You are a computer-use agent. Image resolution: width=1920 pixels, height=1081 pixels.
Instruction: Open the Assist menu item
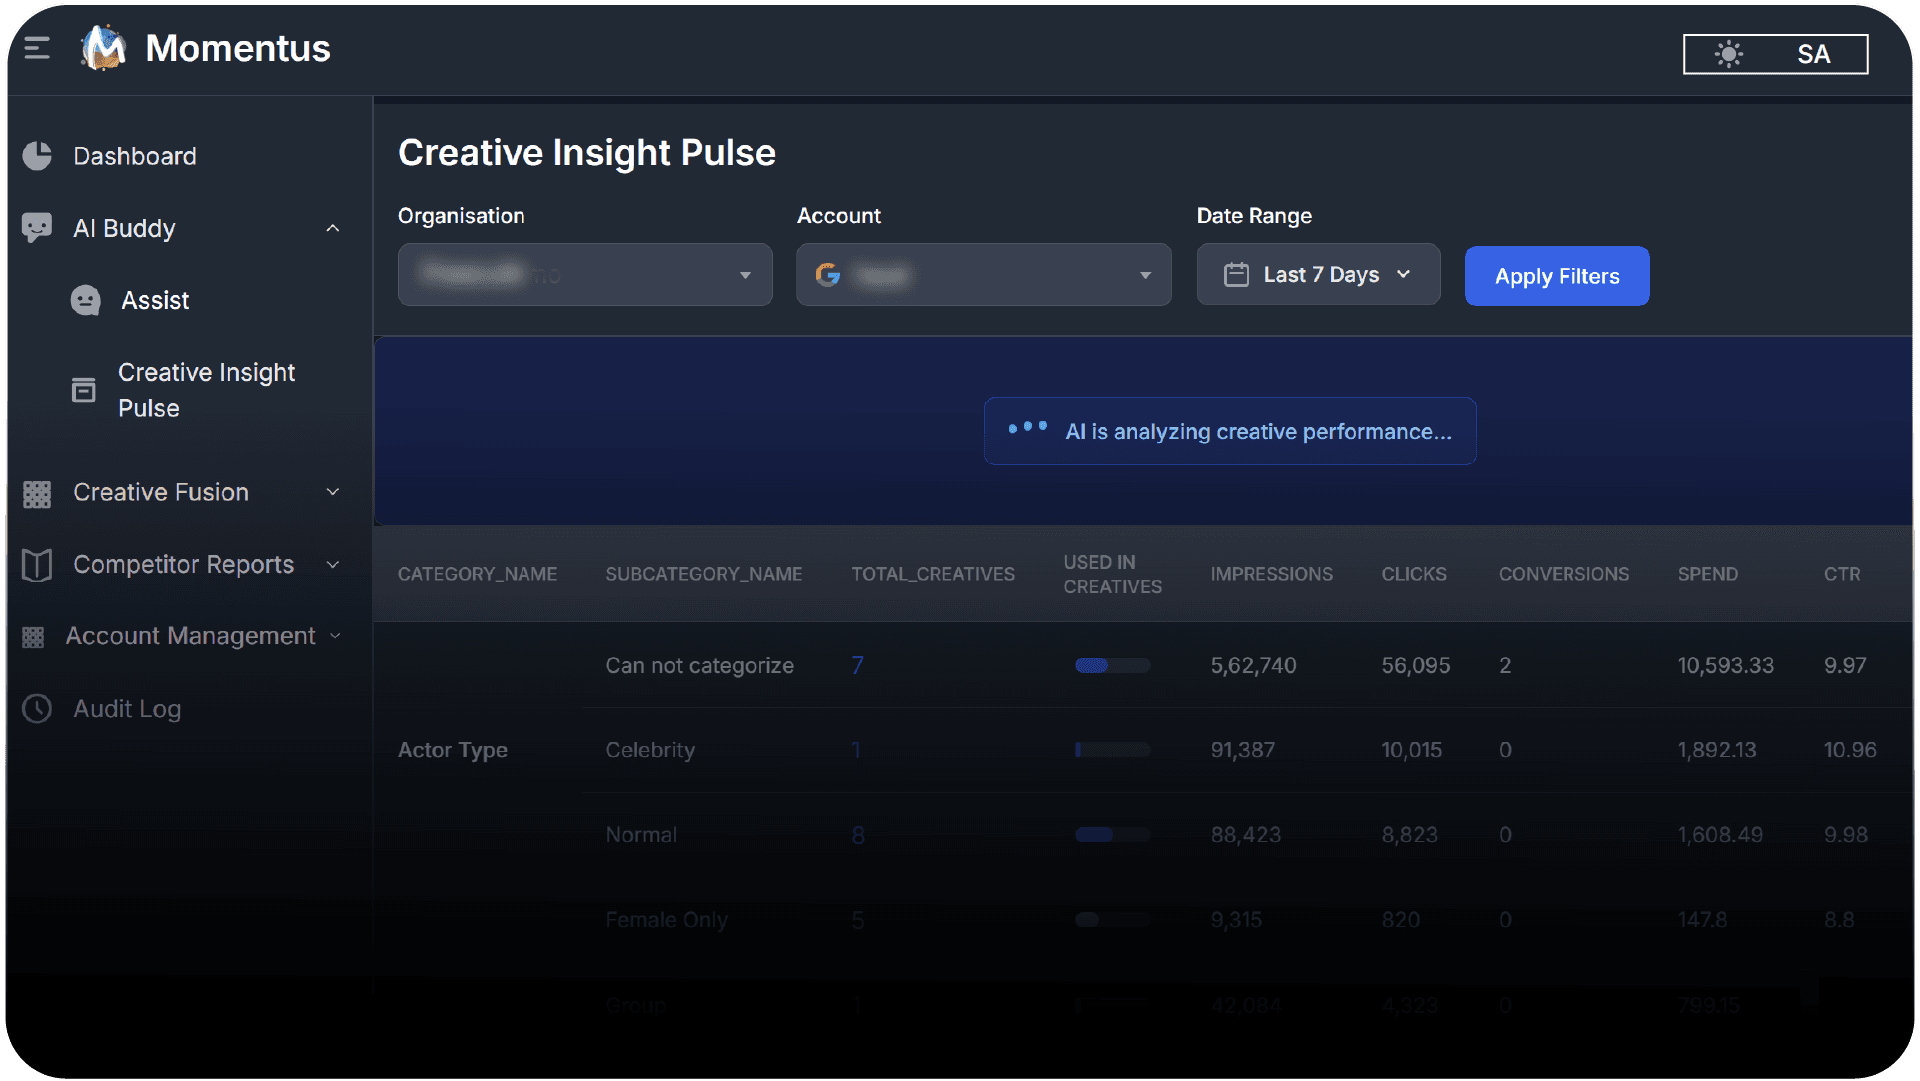coord(155,300)
